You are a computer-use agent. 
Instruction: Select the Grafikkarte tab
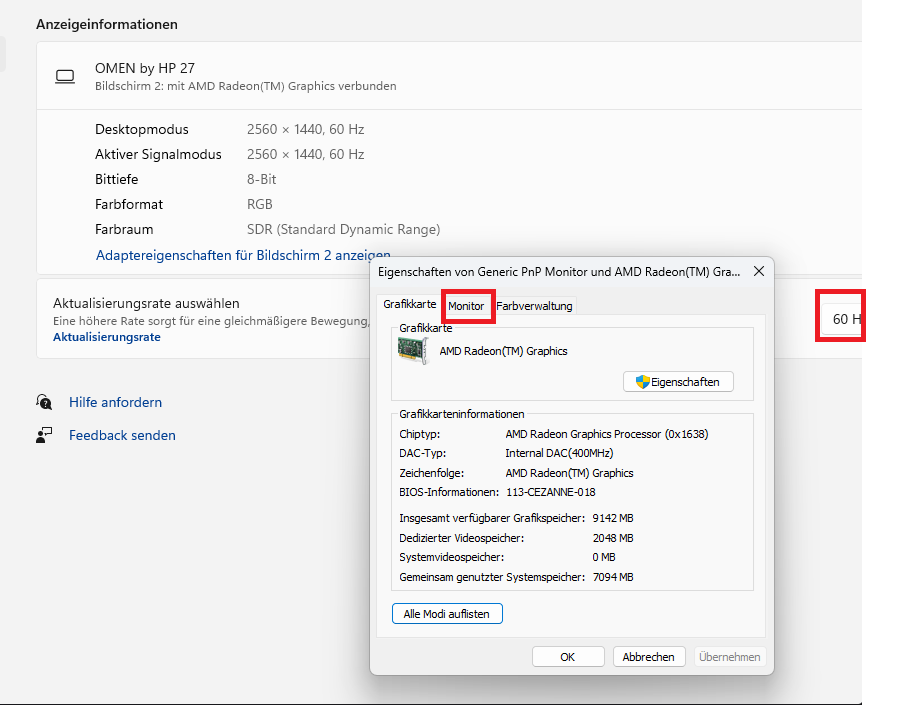(x=409, y=304)
